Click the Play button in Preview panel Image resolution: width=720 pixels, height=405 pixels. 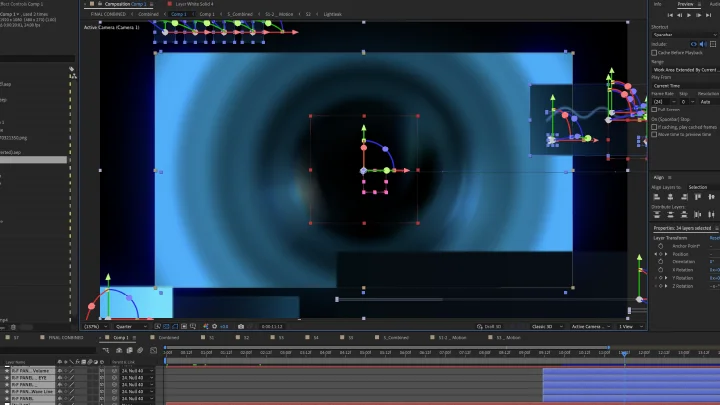pyautogui.click(x=689, y=15)
